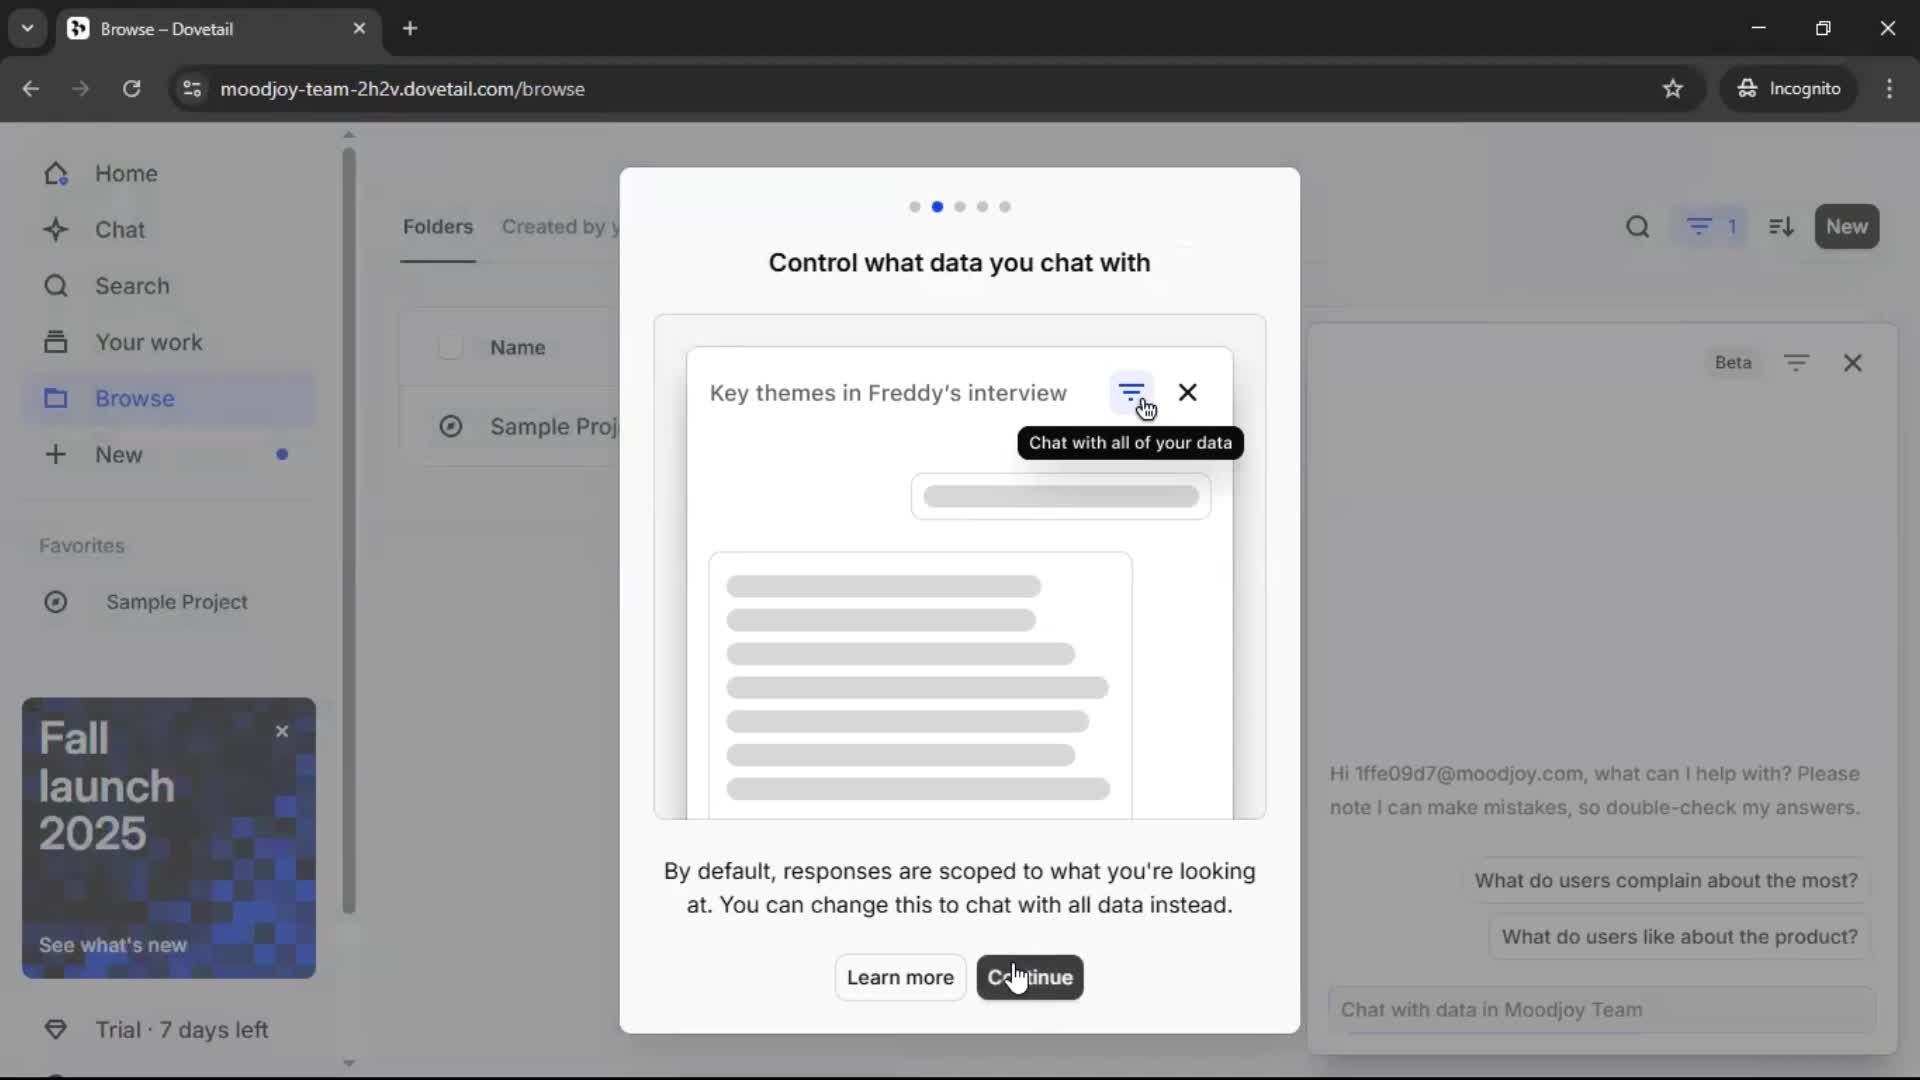Tick the Name column select-all checkbox

(x=450, y=347)
